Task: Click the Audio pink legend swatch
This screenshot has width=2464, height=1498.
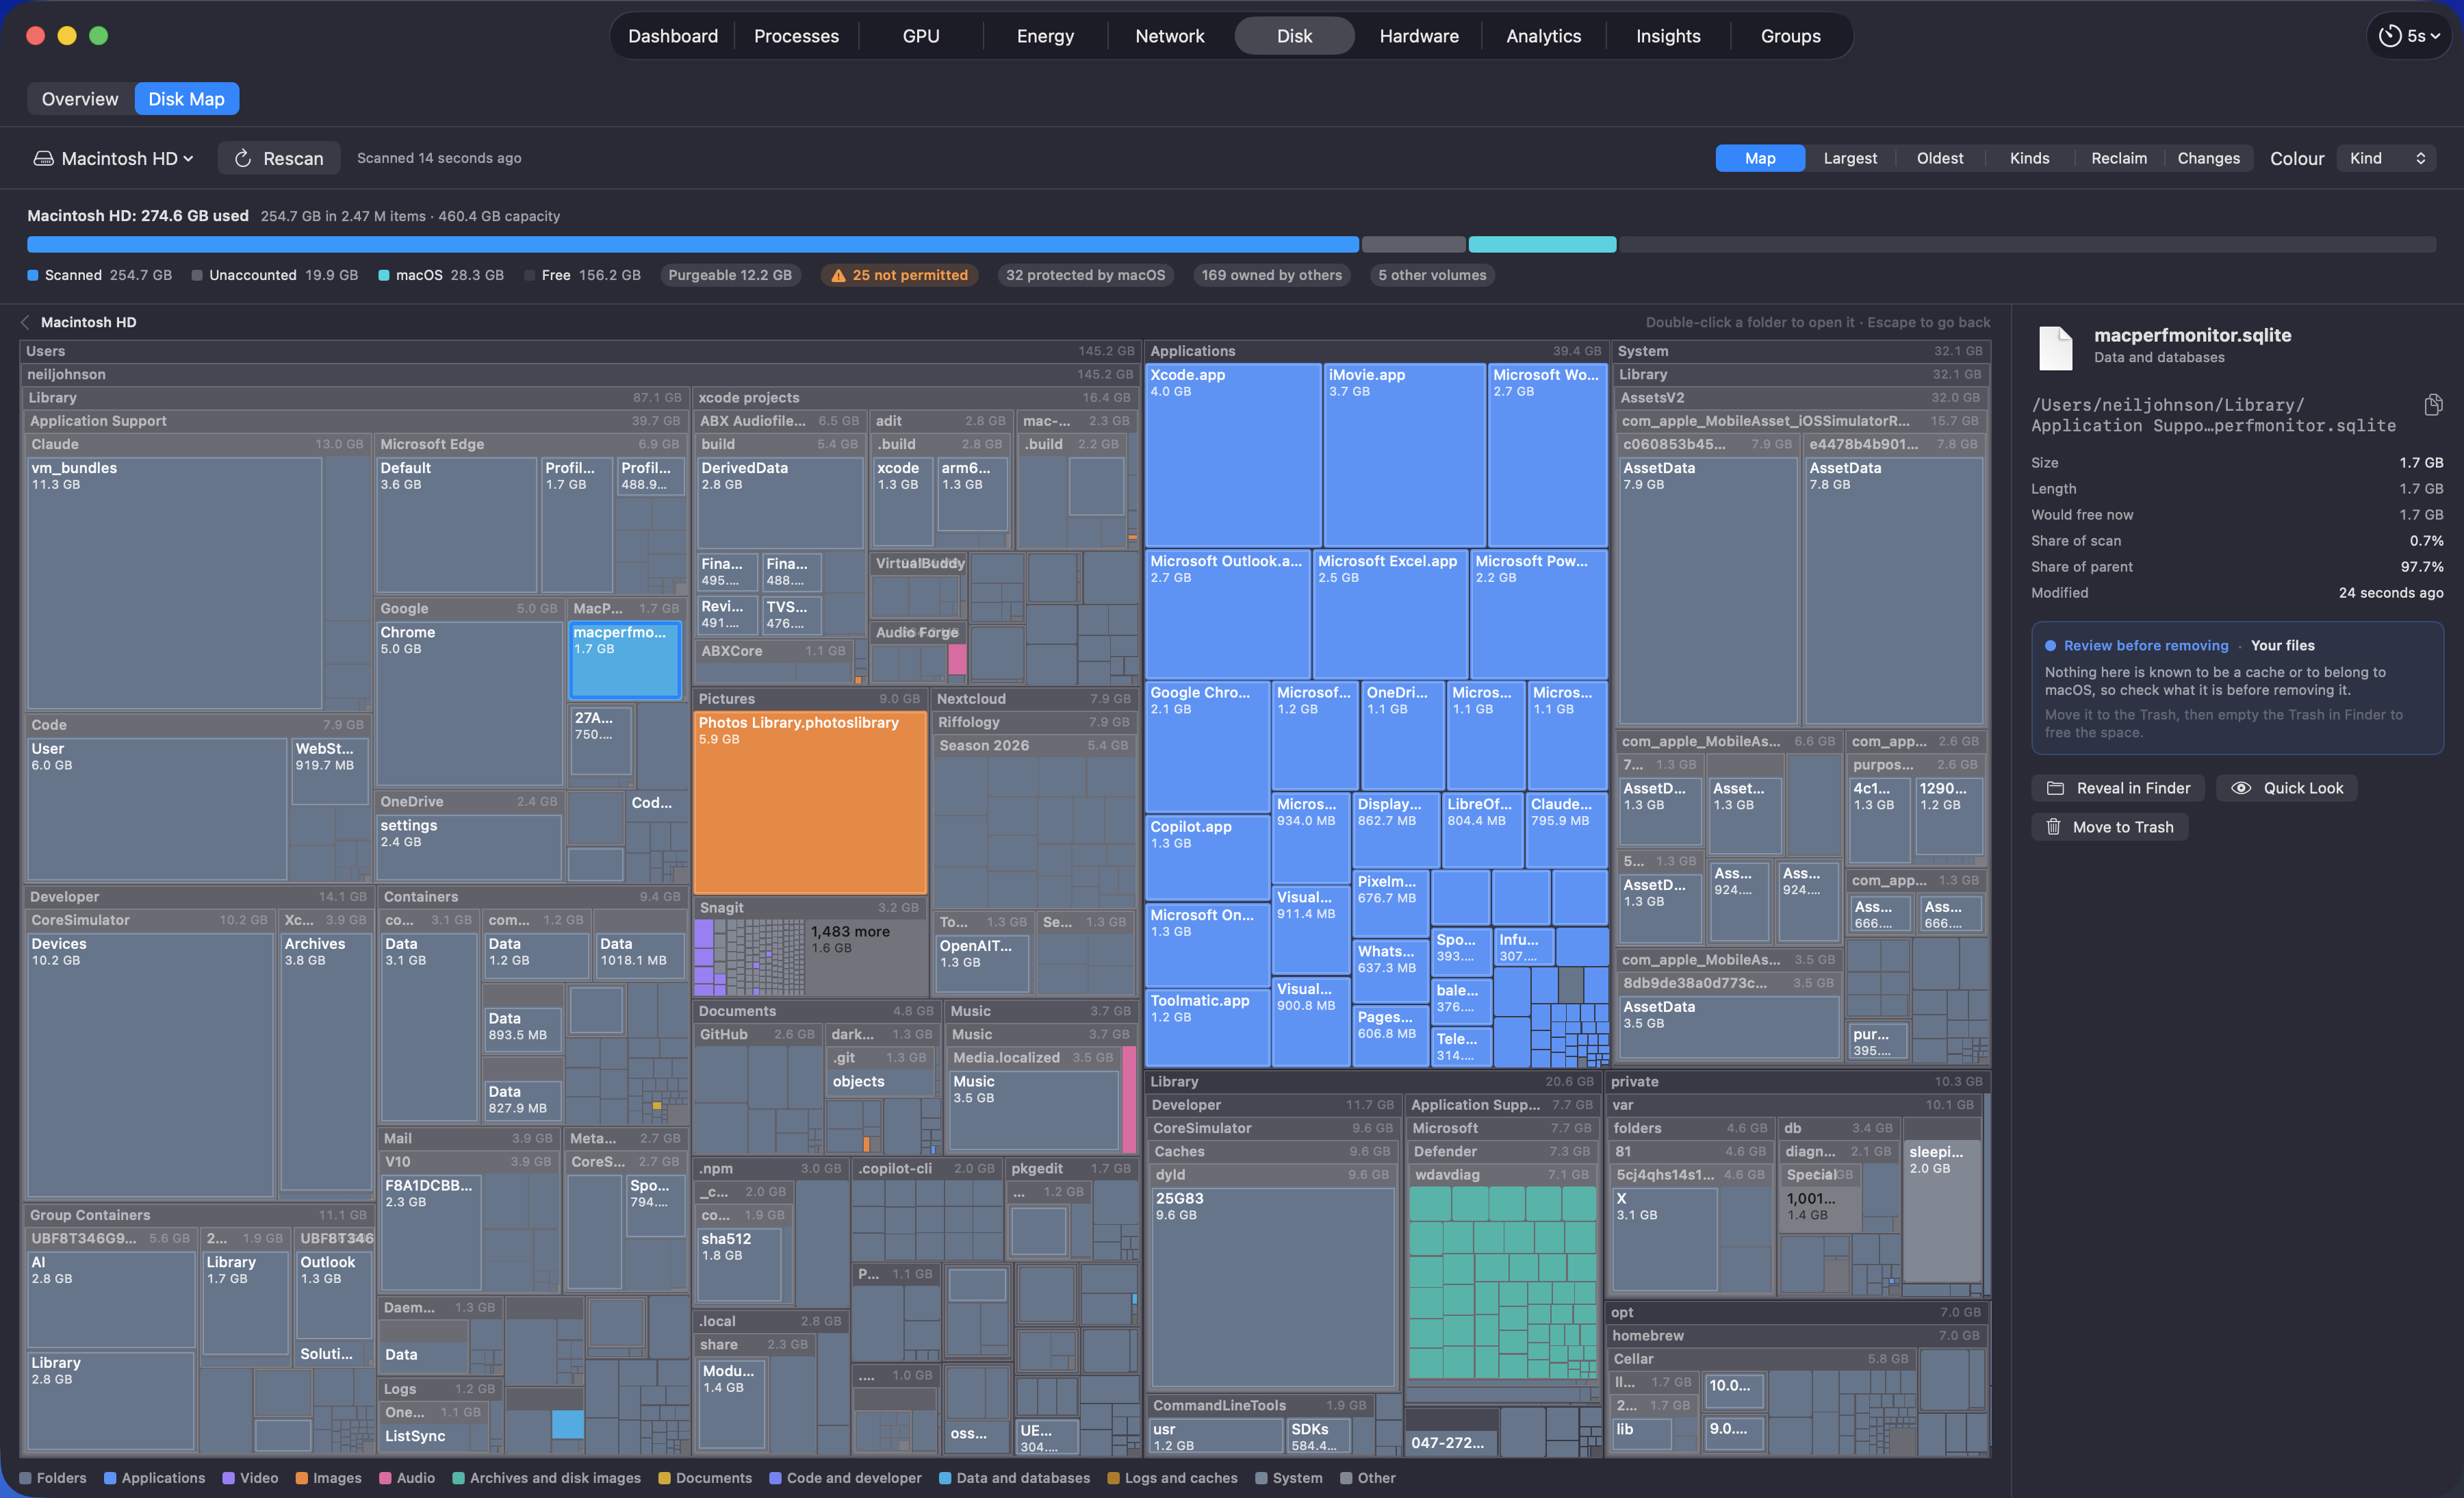Action: pos(385,1478)
